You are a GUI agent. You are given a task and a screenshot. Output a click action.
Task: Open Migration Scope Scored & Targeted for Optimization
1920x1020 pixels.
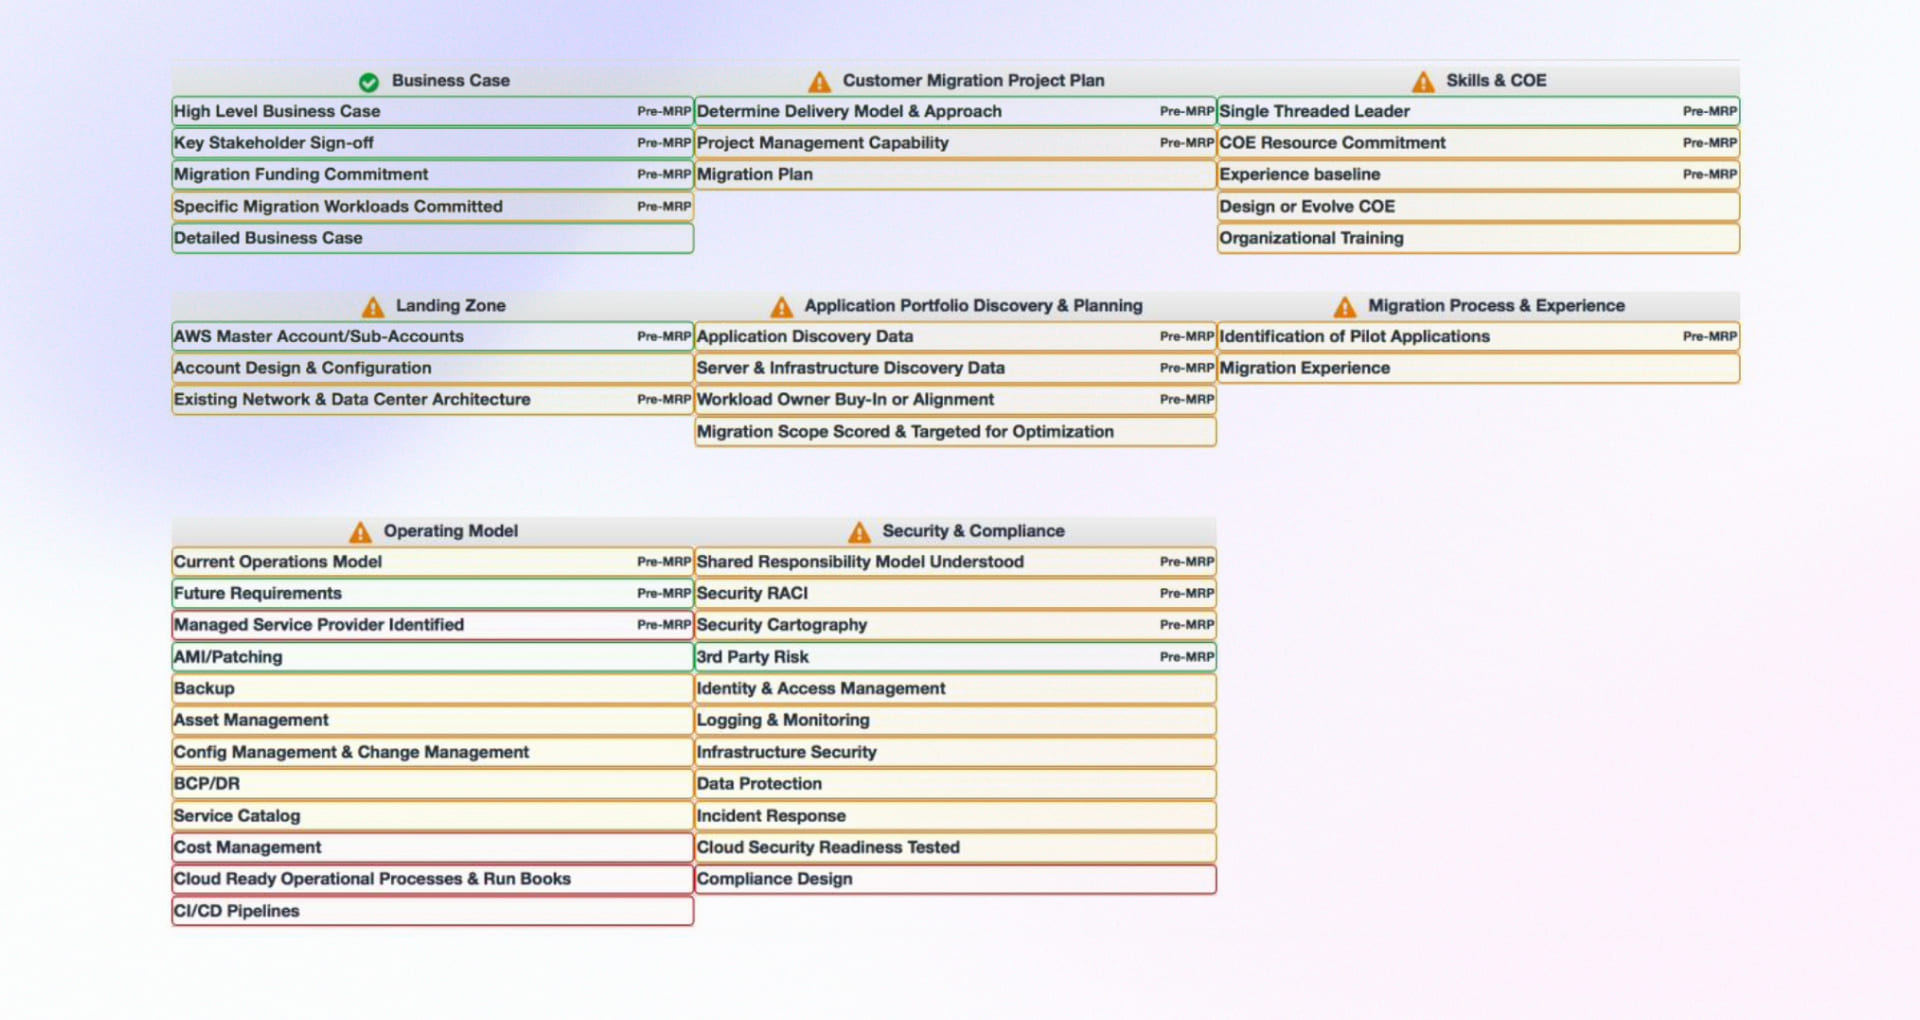(955, 431)
